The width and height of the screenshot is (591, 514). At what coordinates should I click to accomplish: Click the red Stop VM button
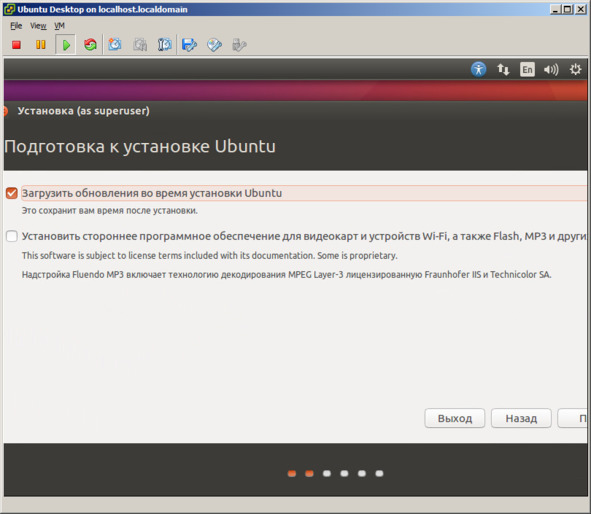coord(16,45)
